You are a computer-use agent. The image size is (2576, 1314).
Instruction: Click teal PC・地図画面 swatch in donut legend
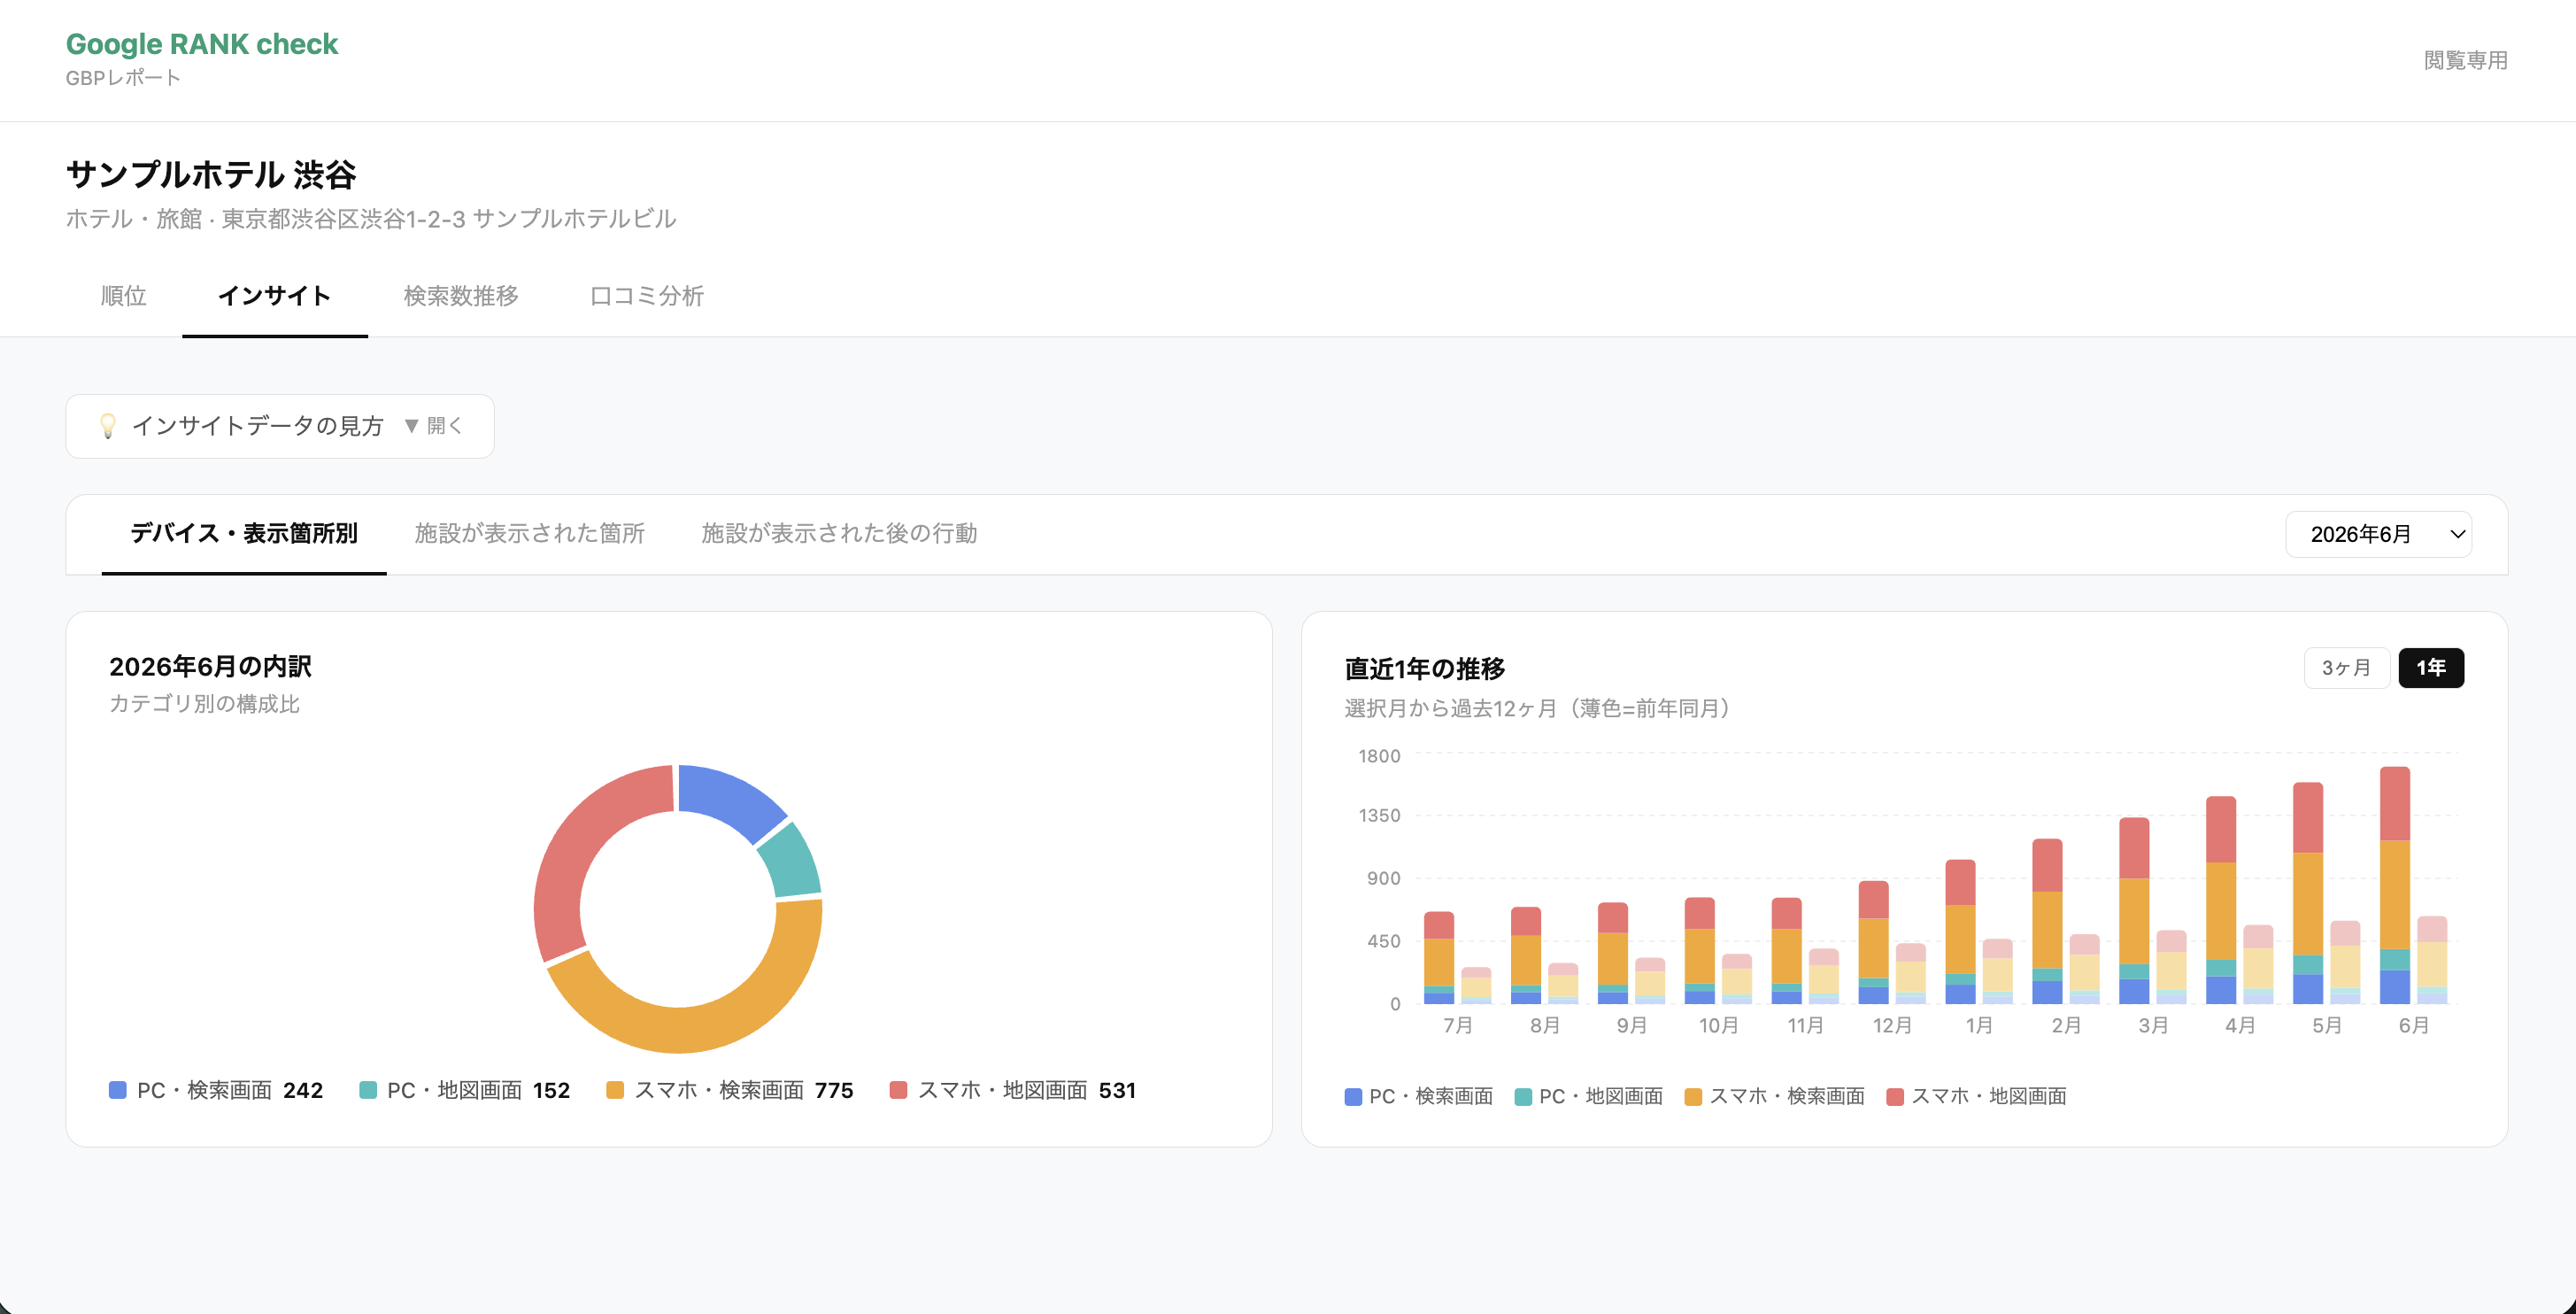coord(368,1090)
